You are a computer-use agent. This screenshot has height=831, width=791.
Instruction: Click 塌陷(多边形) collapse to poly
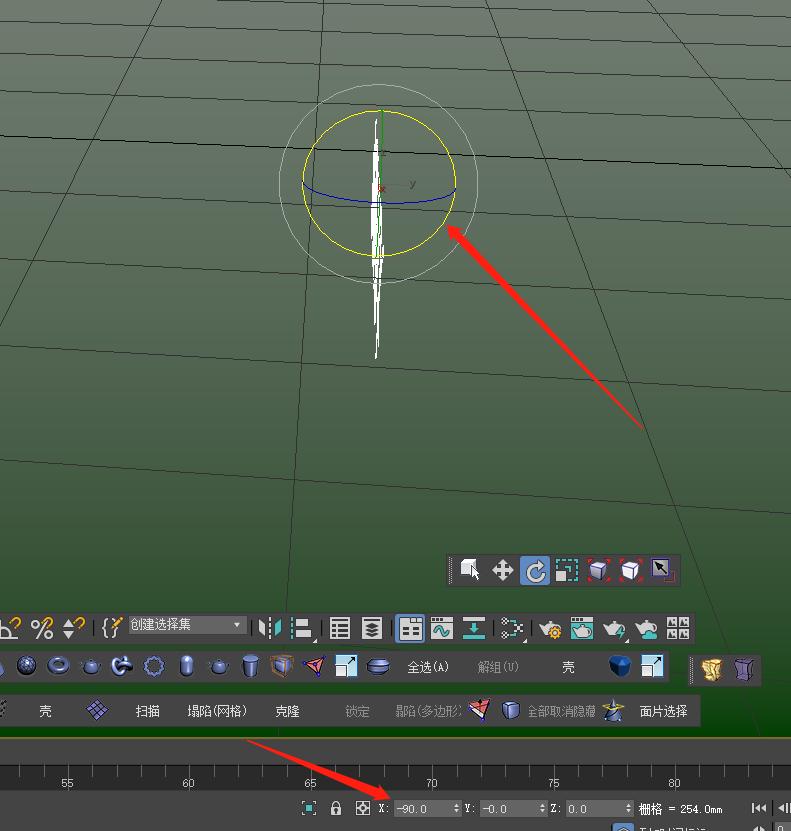(x=428, y=711)
